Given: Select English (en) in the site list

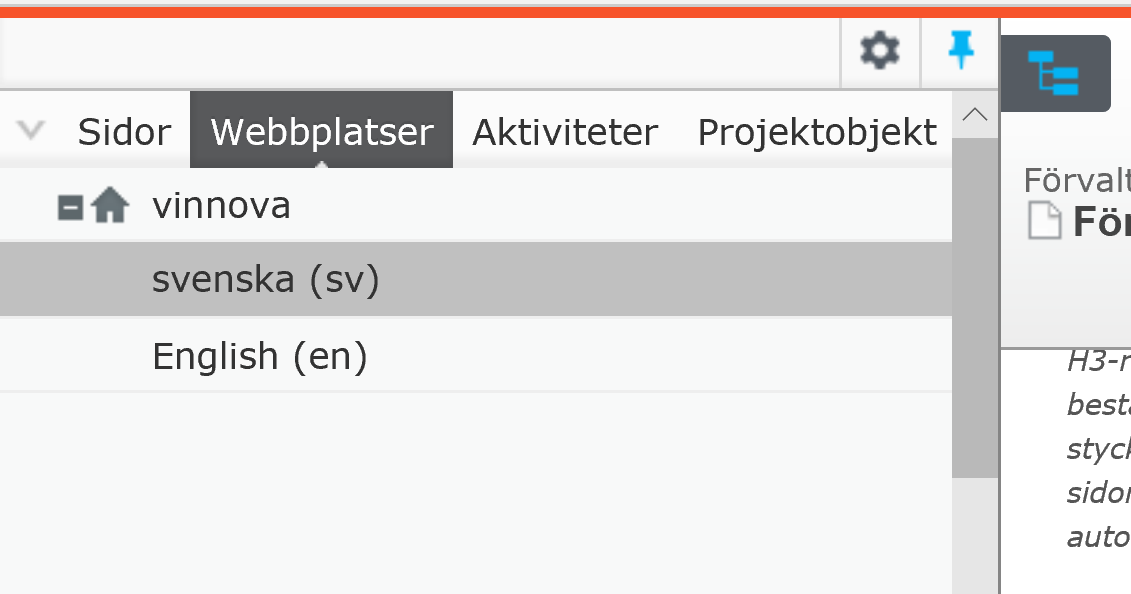Looking at the screenshot, I should coord(260,354).
